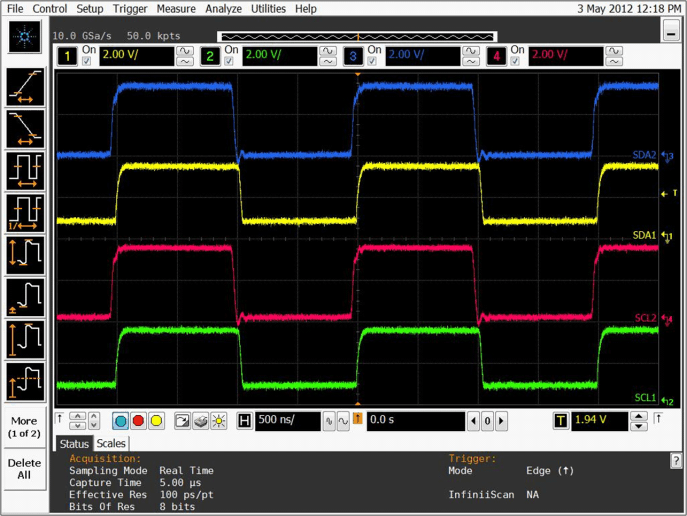Open the Trigger menu
687x516 pixels.
click(129, 8)
